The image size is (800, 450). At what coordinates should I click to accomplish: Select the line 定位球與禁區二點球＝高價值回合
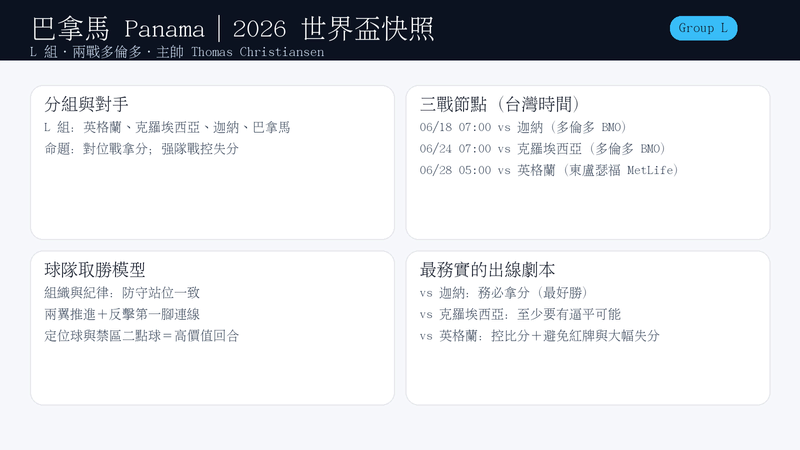click(141, 336)
